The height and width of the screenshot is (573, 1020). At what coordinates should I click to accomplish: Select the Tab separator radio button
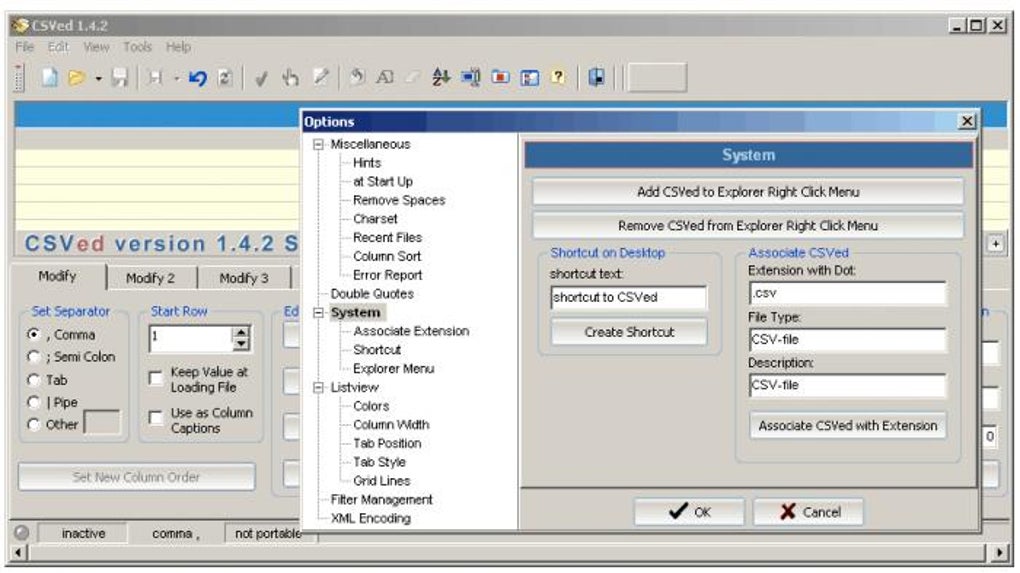[34, 380]
